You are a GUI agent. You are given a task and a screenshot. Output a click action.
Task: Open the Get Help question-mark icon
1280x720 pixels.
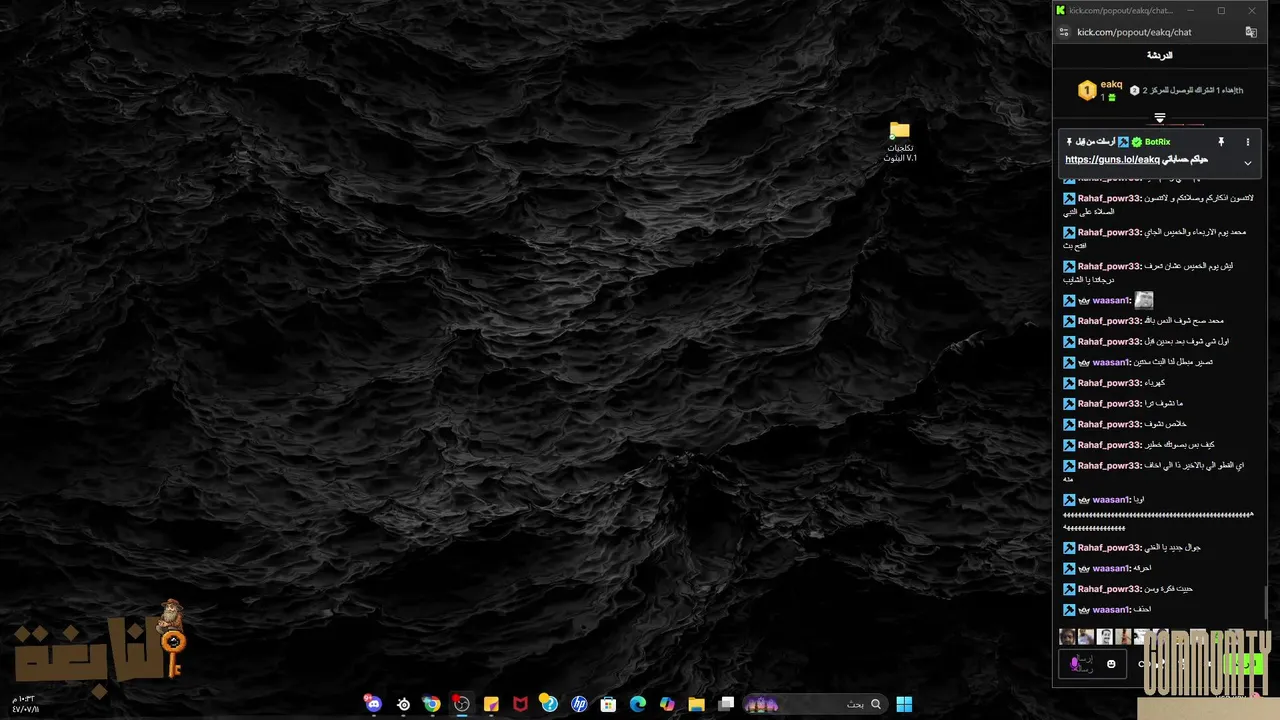point(549,704)
